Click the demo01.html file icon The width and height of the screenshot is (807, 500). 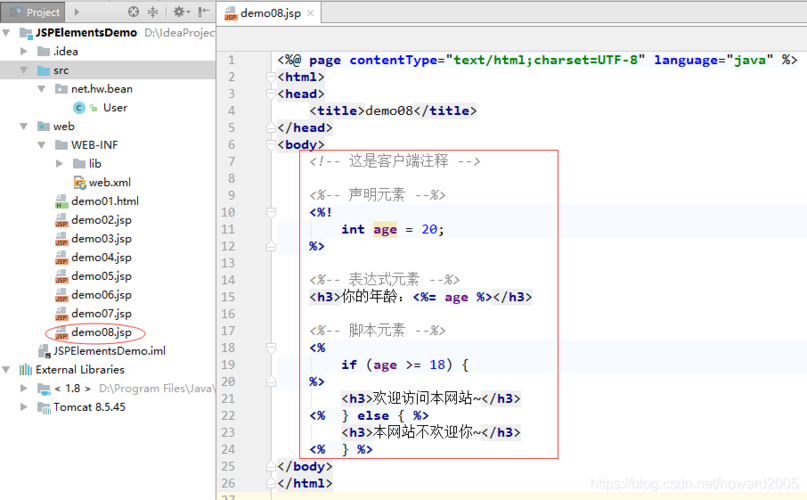click(61, 201)
